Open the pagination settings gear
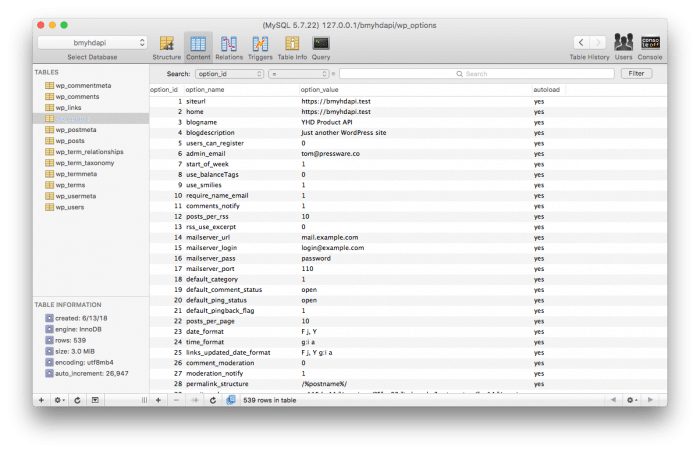 (632, 400)
